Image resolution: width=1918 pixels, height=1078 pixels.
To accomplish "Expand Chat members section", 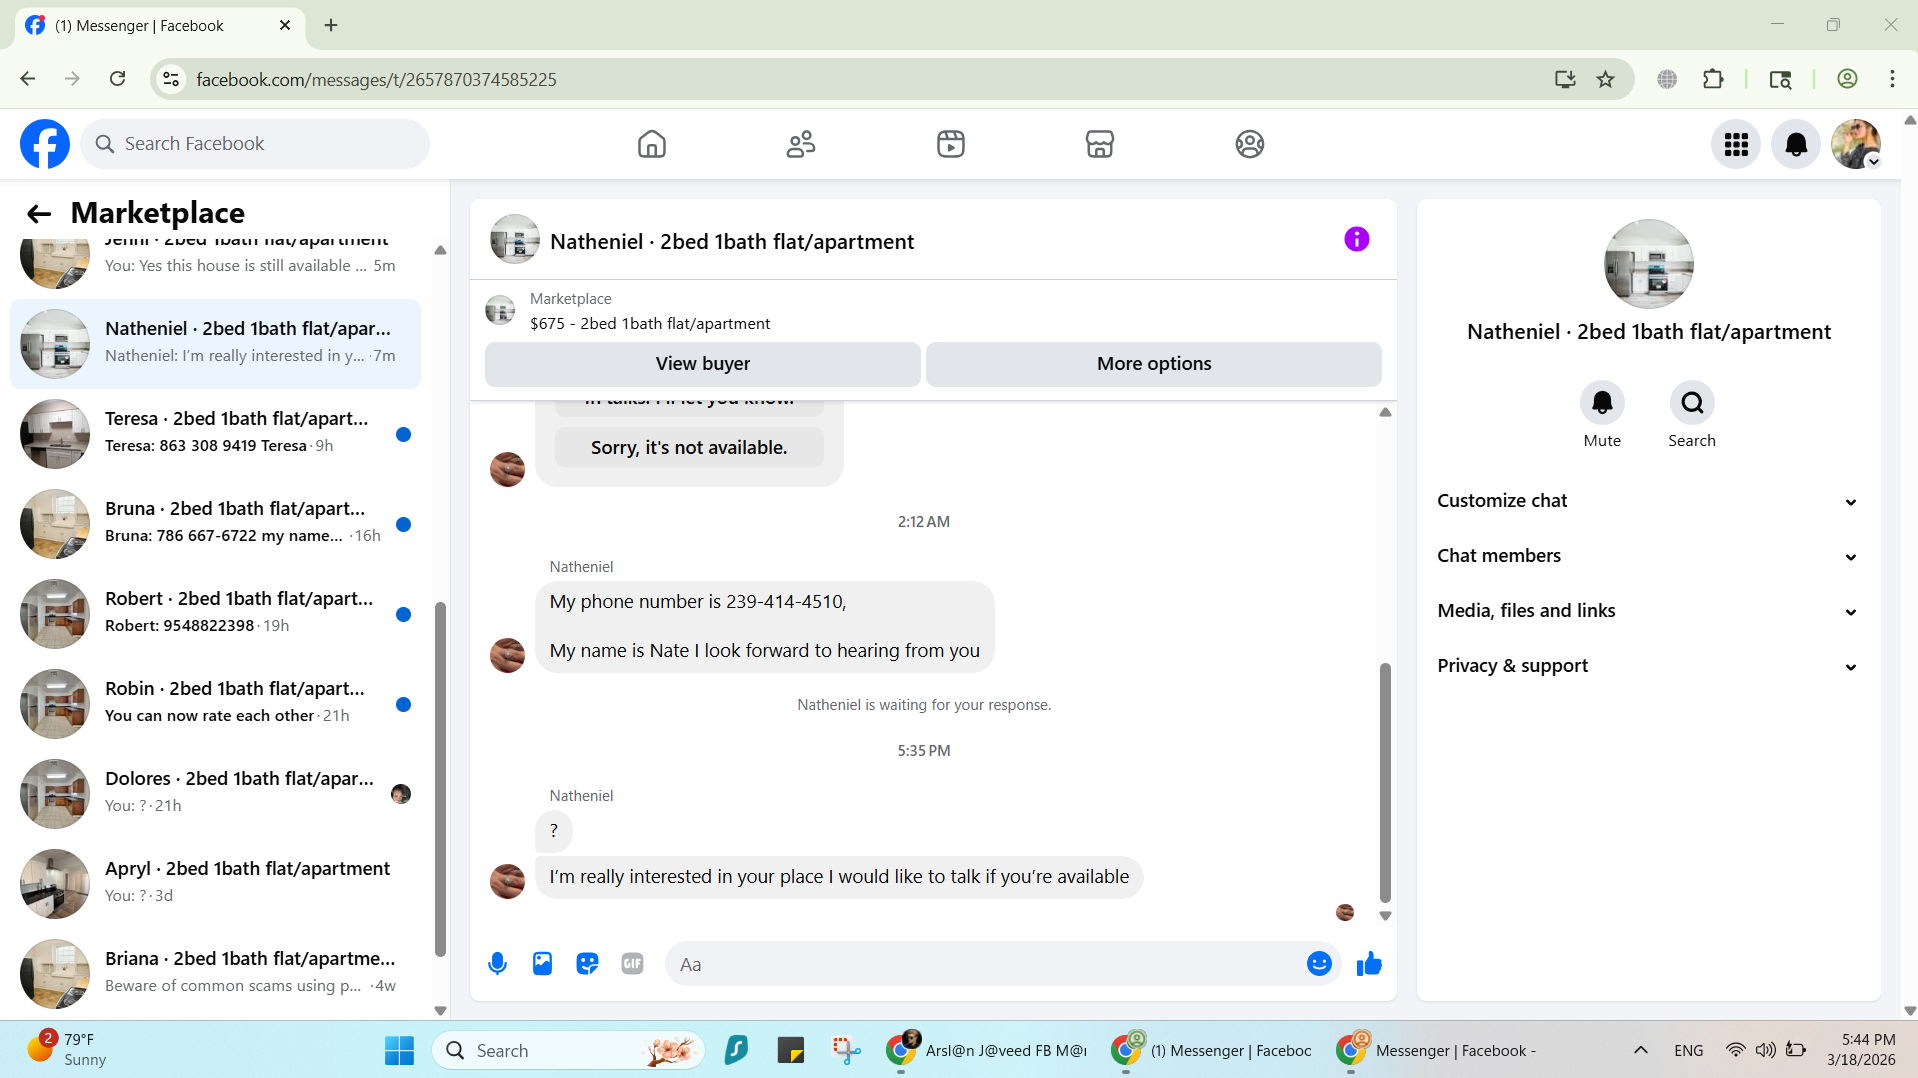I will 1648,556.
